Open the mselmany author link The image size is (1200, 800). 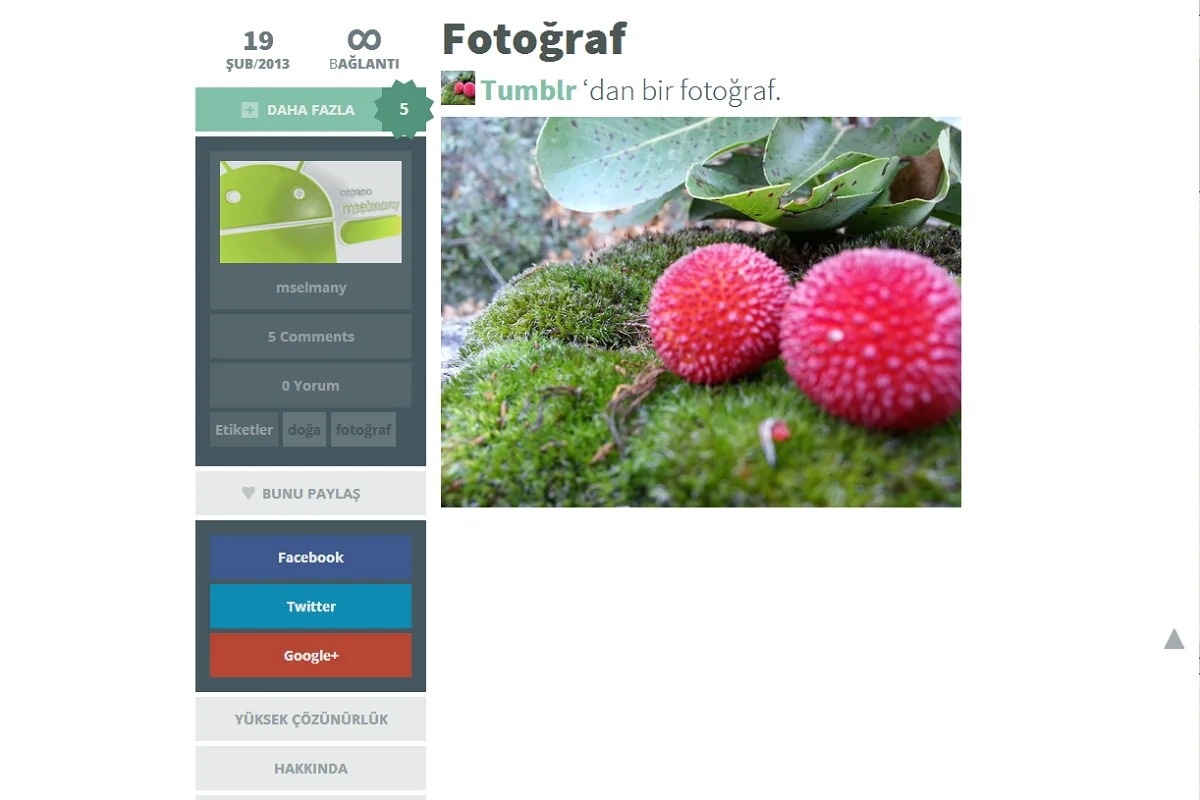310,287
